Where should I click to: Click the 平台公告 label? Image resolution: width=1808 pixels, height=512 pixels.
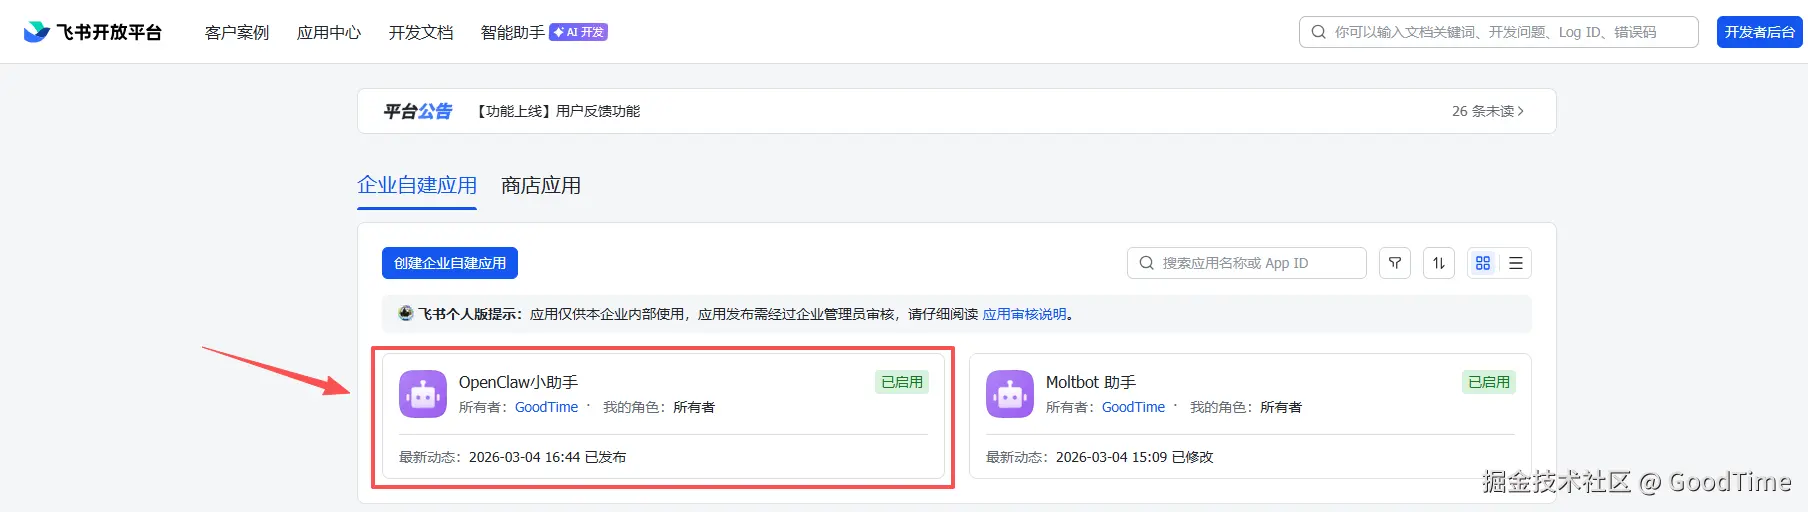tap(418, 111)
